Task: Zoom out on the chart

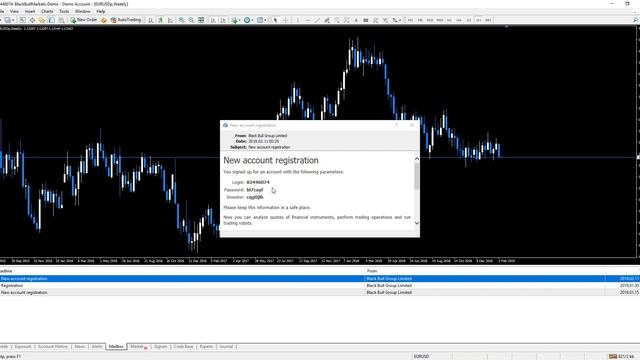Action: pos(191,20)
